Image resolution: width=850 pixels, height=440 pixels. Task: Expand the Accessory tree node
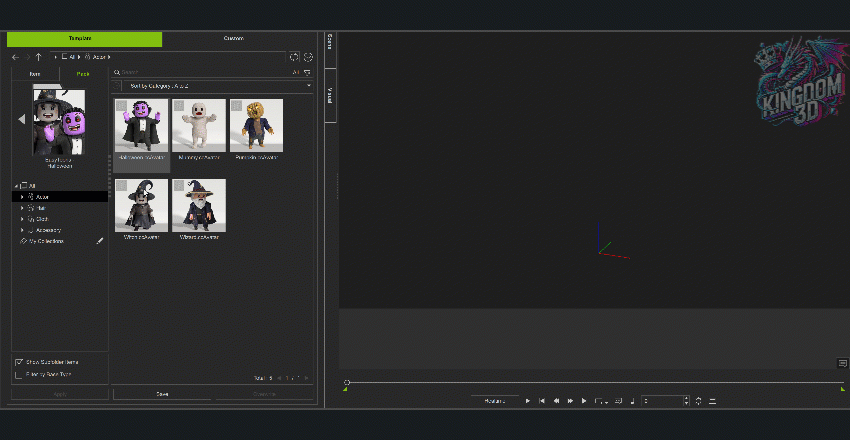[22, 230]
